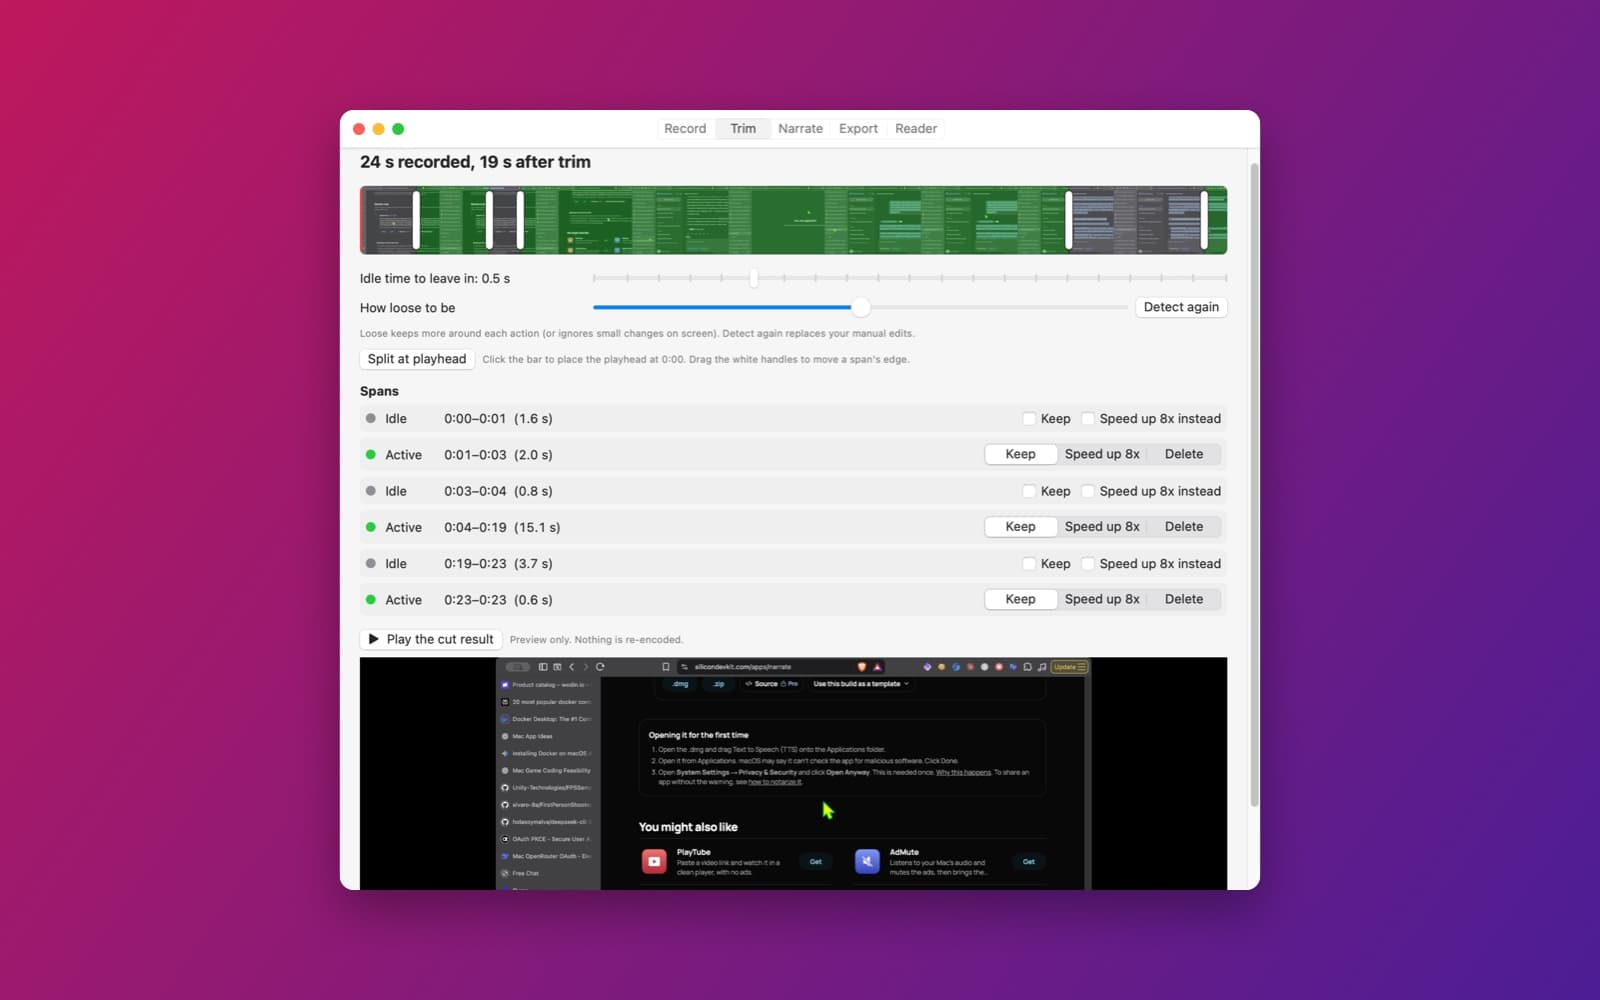Select the Active 0:04–0:19 (15.1 s) span row

pos(793,527)
